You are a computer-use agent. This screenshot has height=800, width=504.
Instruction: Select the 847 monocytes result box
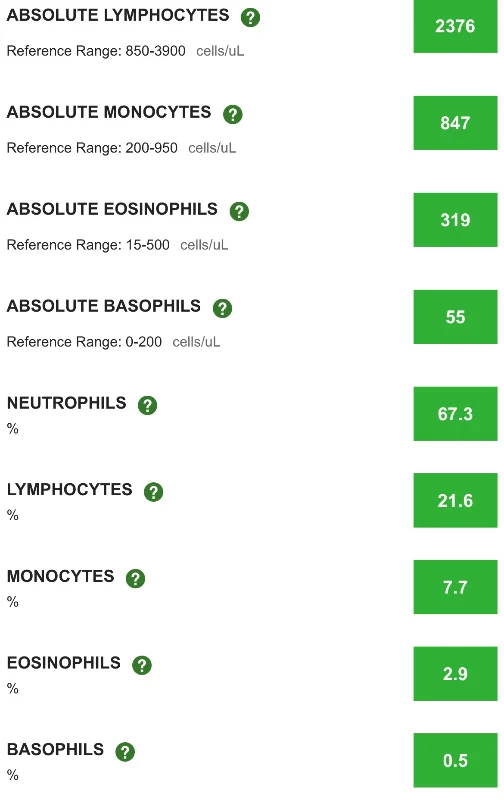pos(455,123)
